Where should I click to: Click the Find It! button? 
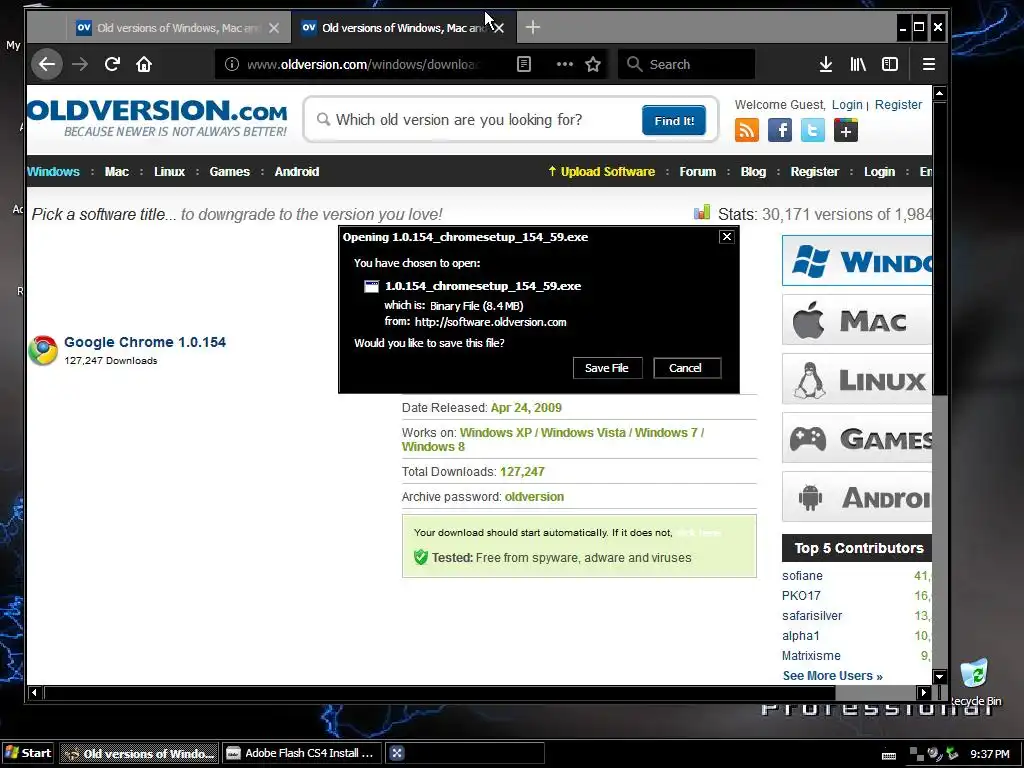[x=674, y=120]
